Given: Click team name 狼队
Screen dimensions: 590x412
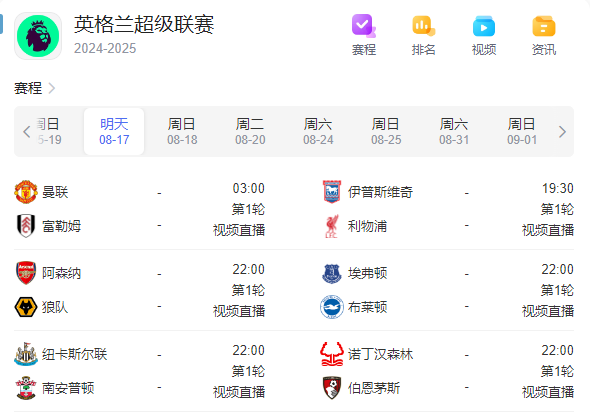Looking at the screenshot, I should coord(55,307).
